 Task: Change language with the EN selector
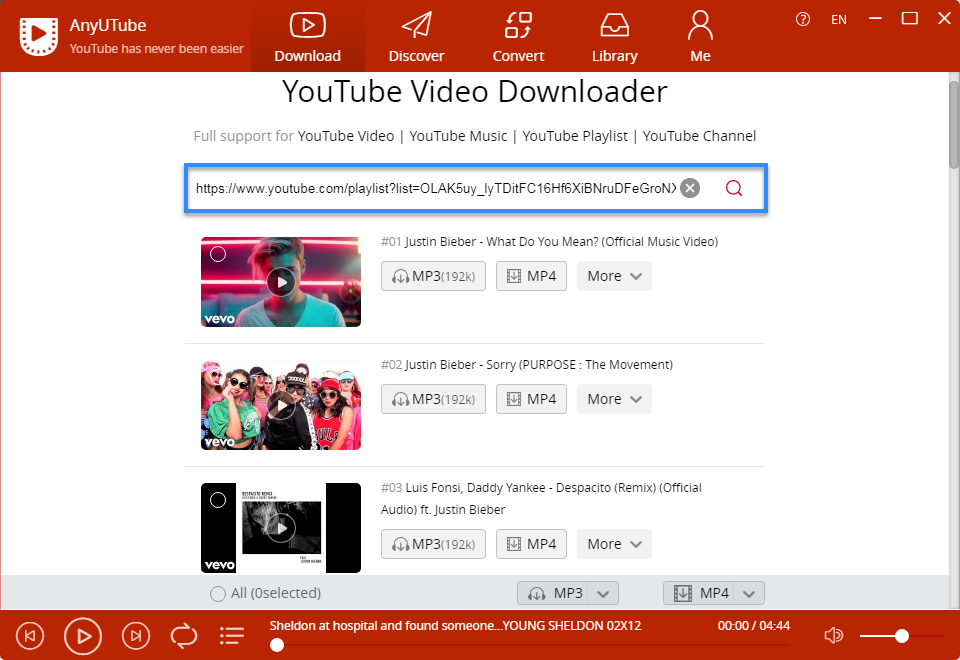[839, 20]
